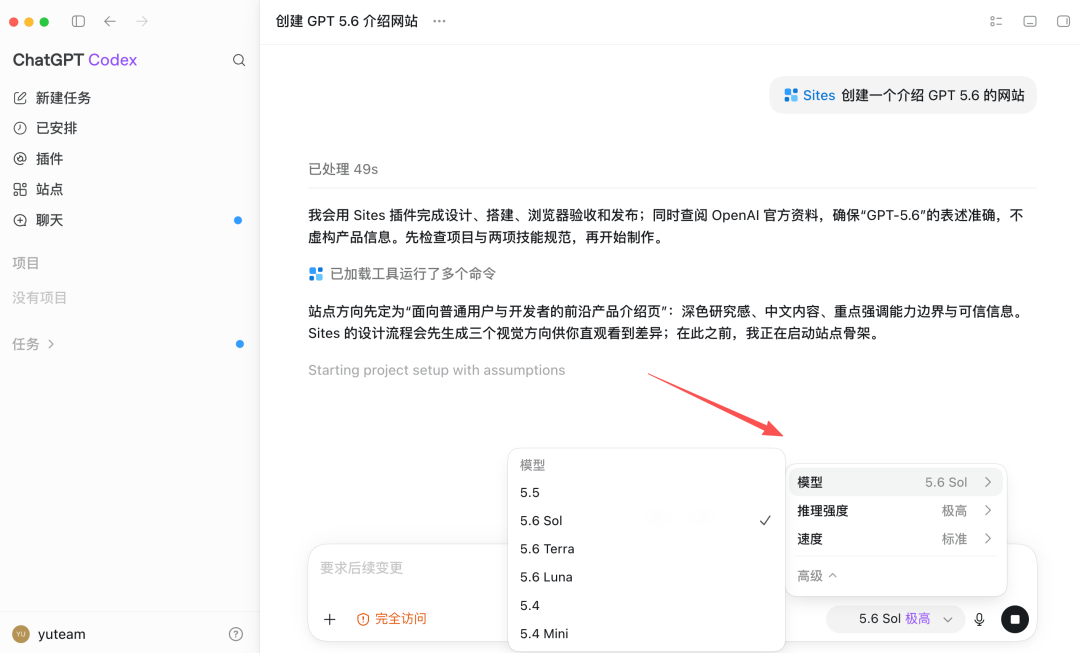The height and width of the screenshot is (653, 1080).
Task: Open the 聊天 sidebar item
Action: (x=129, y=220)
